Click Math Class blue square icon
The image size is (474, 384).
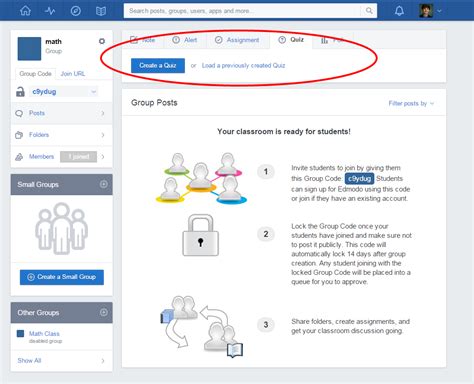coord(20,333)
